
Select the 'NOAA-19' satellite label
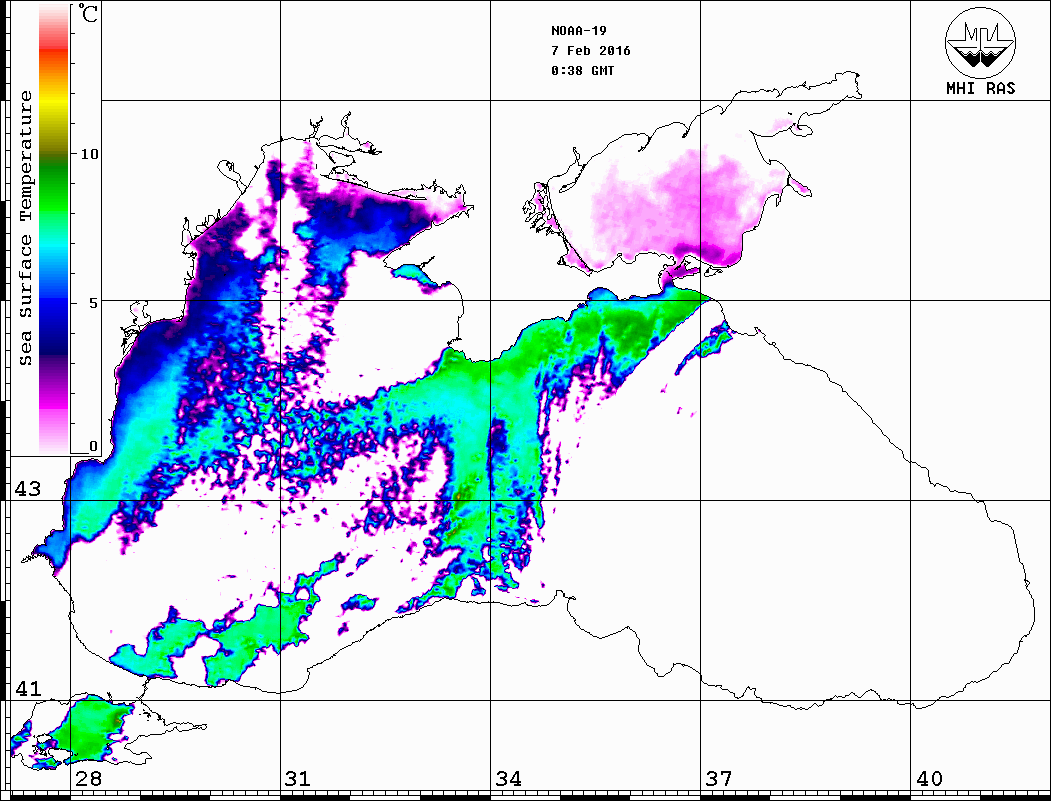pyautogui.click(x=579, y=31)
